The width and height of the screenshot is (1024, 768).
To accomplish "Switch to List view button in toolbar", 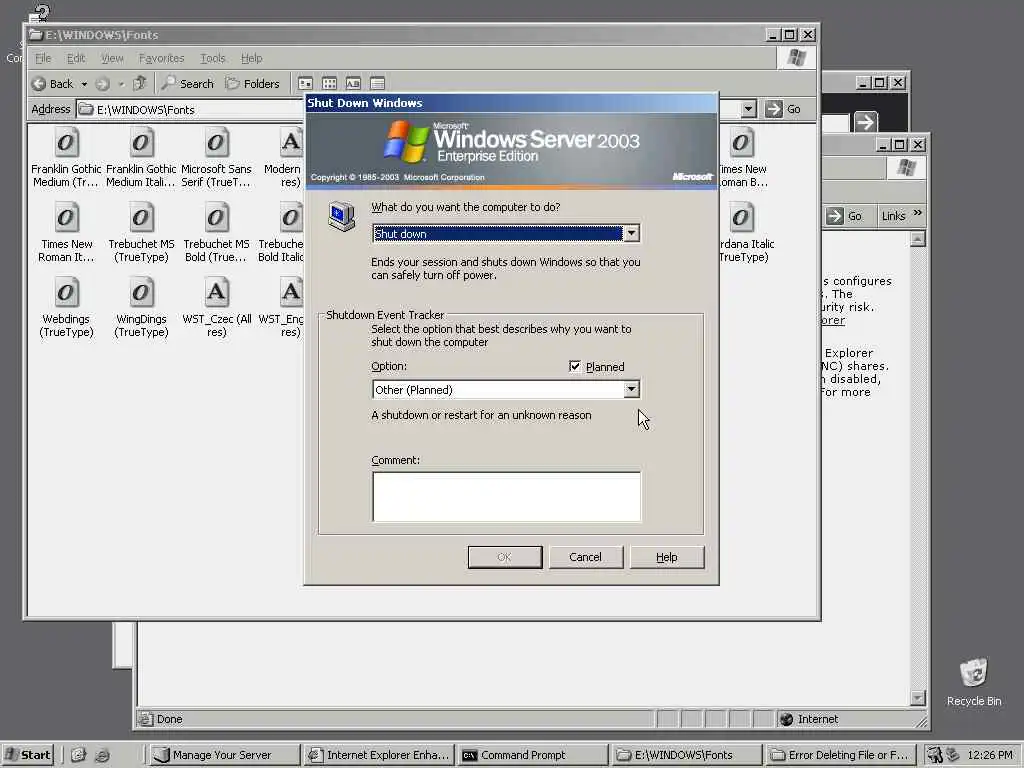I will tap(329, 84).
